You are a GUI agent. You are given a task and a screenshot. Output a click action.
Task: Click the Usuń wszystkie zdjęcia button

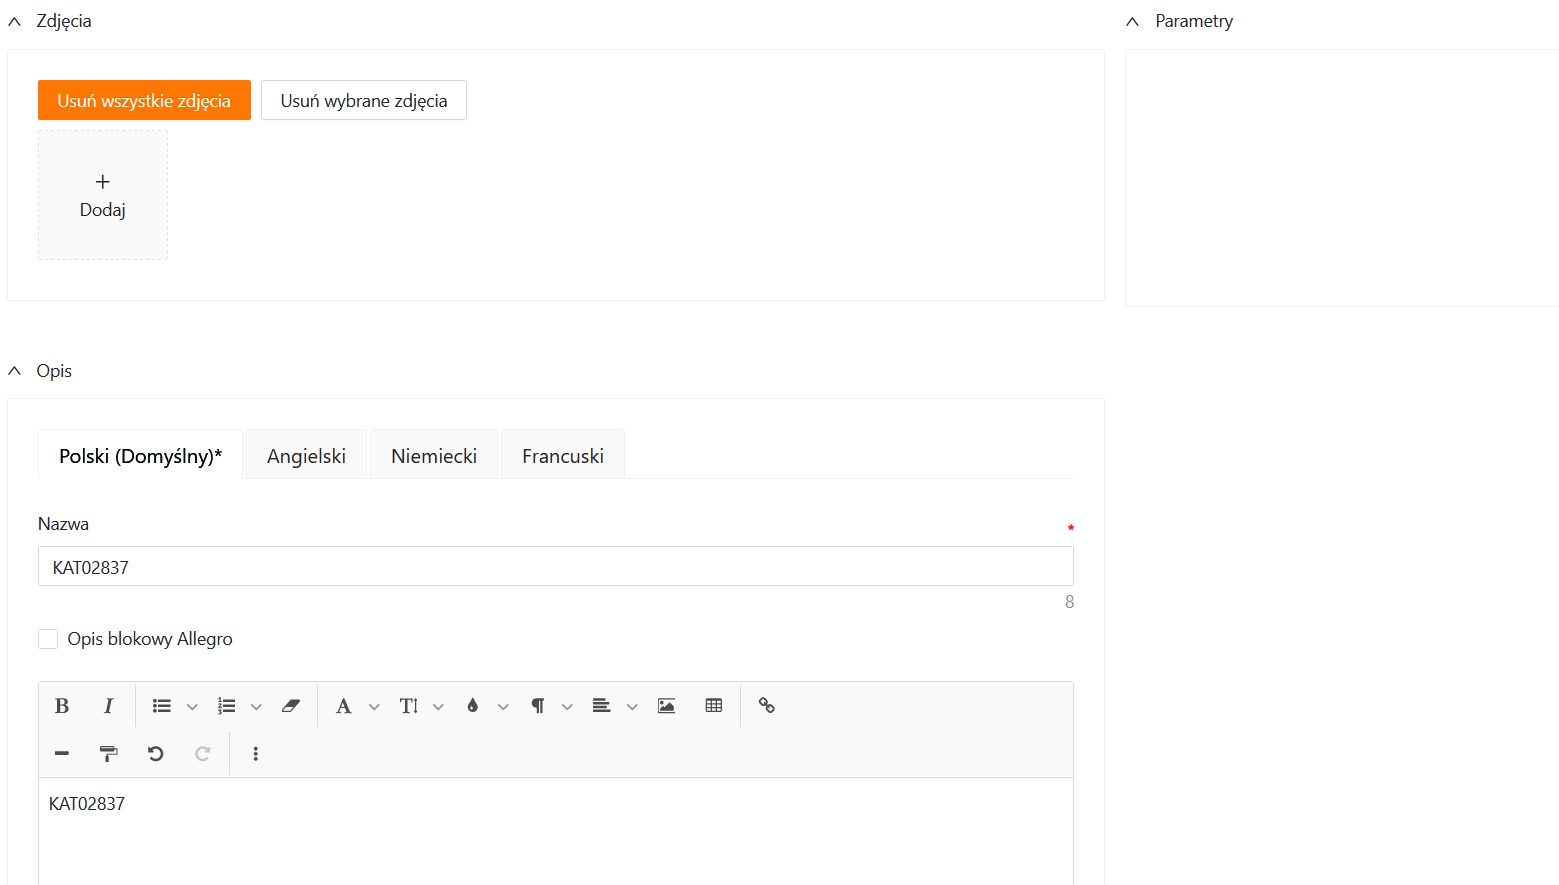(144, 100)
